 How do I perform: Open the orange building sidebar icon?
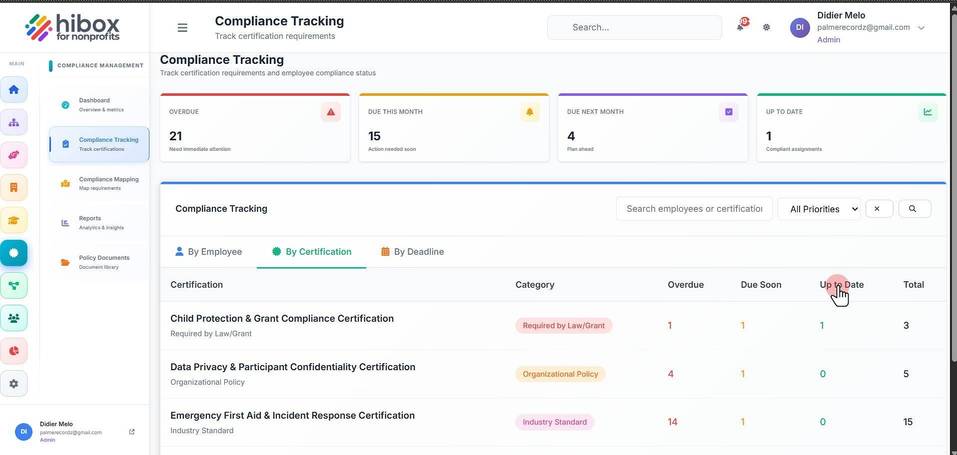14,187
